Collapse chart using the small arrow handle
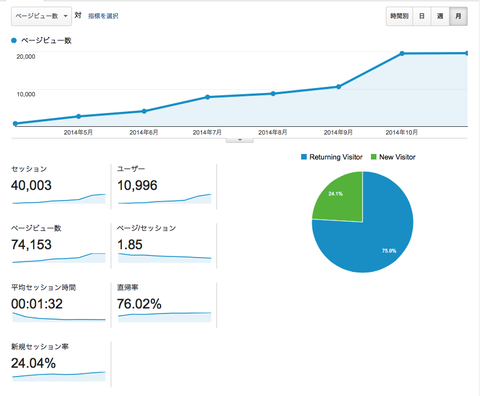480x396 pixels. tap(240, 140)
